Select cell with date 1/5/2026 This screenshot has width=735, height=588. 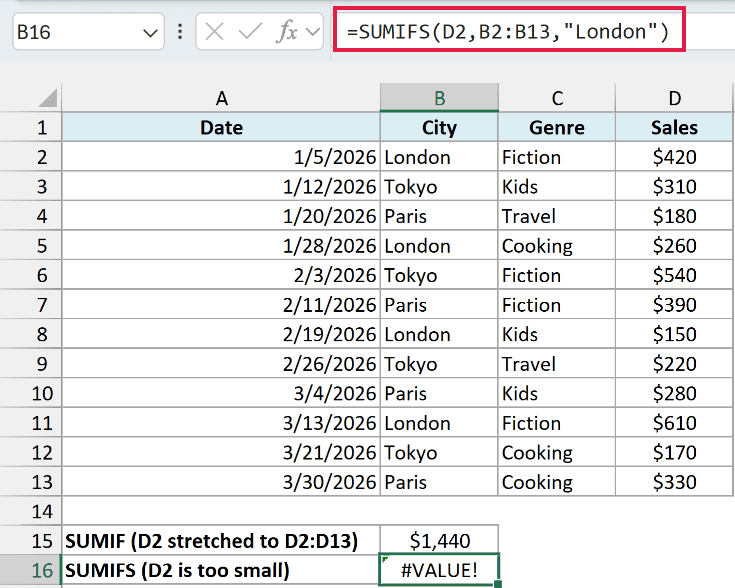(x=221, y=157)
